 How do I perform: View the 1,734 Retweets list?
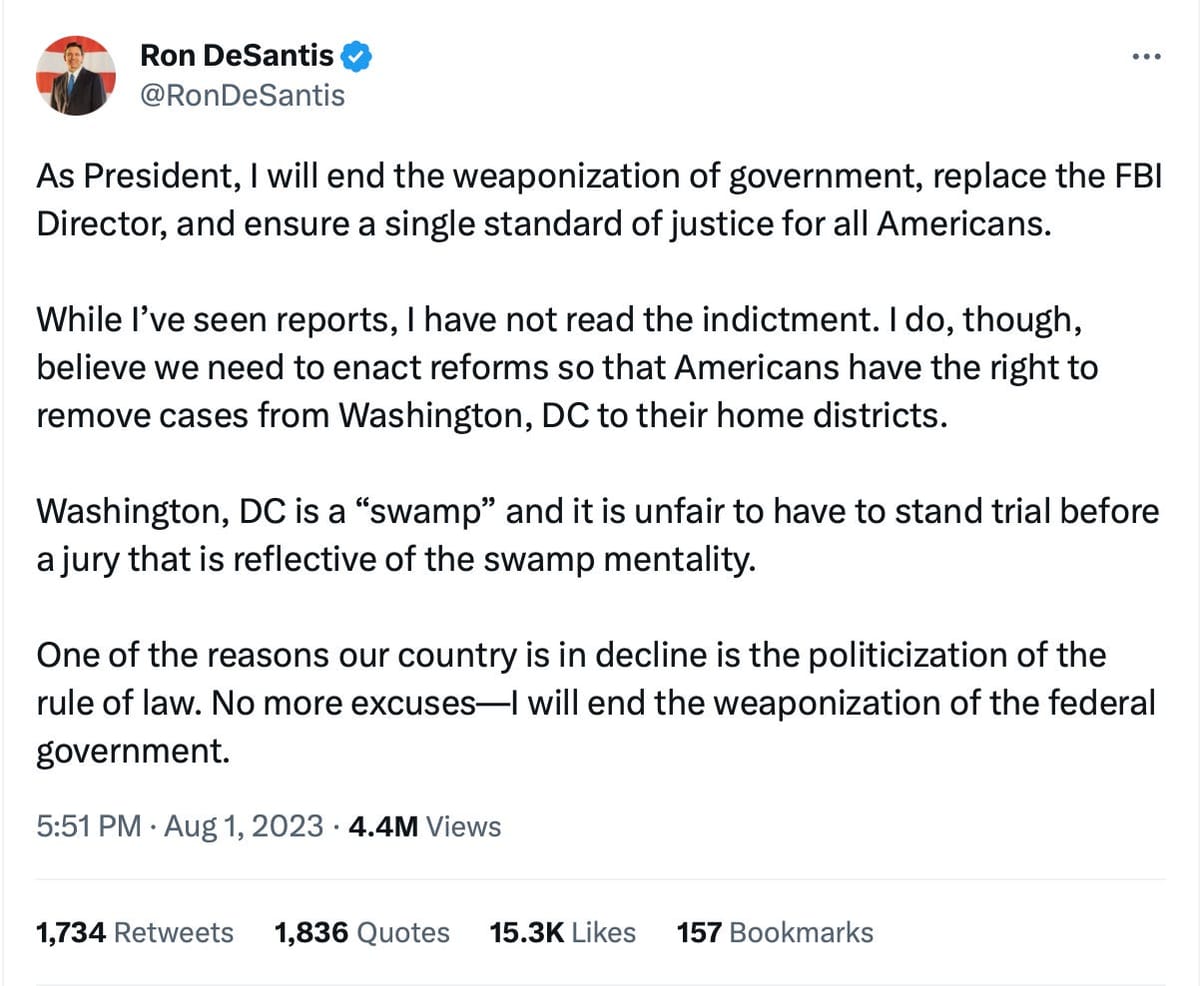pyautogui.click(x=134, y=932)
